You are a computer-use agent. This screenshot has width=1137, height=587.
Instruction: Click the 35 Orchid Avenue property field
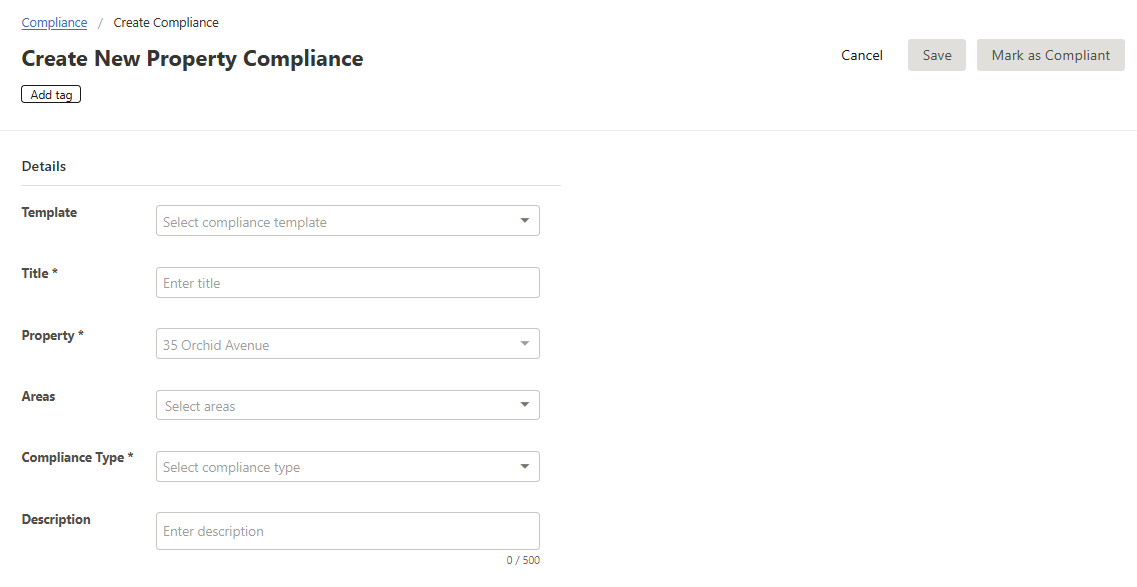point(335,344)
